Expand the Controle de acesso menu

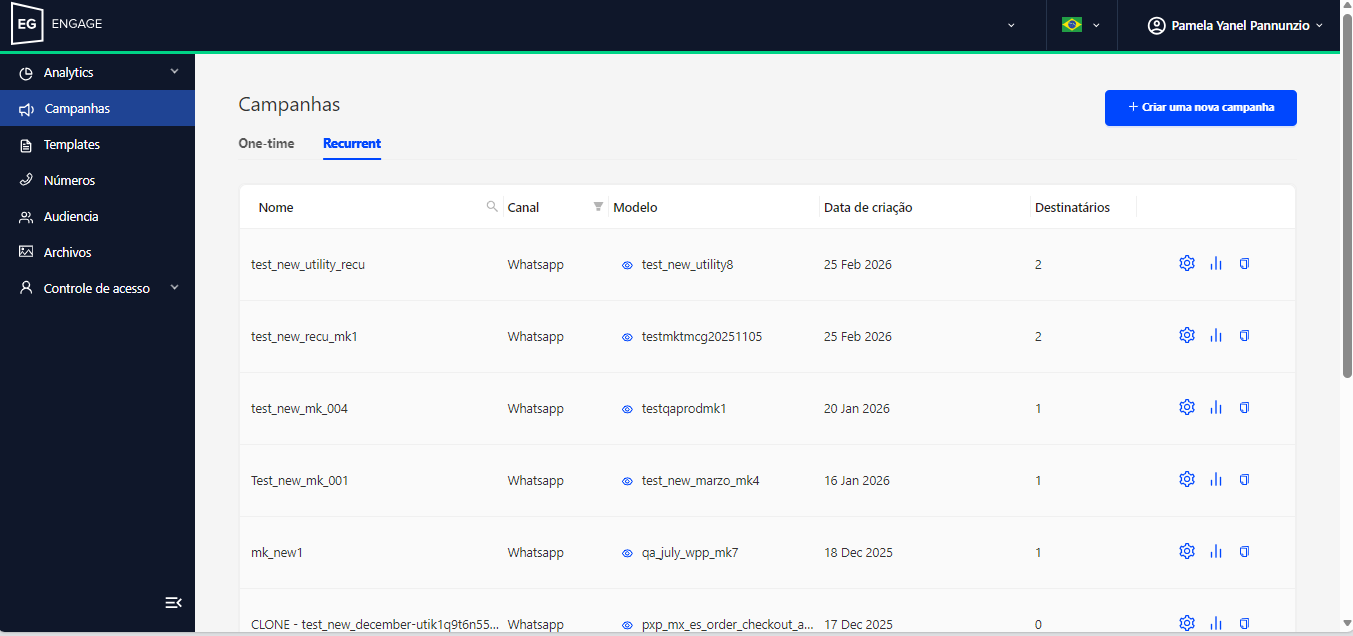pyautogui.click(x=97, y=289)
